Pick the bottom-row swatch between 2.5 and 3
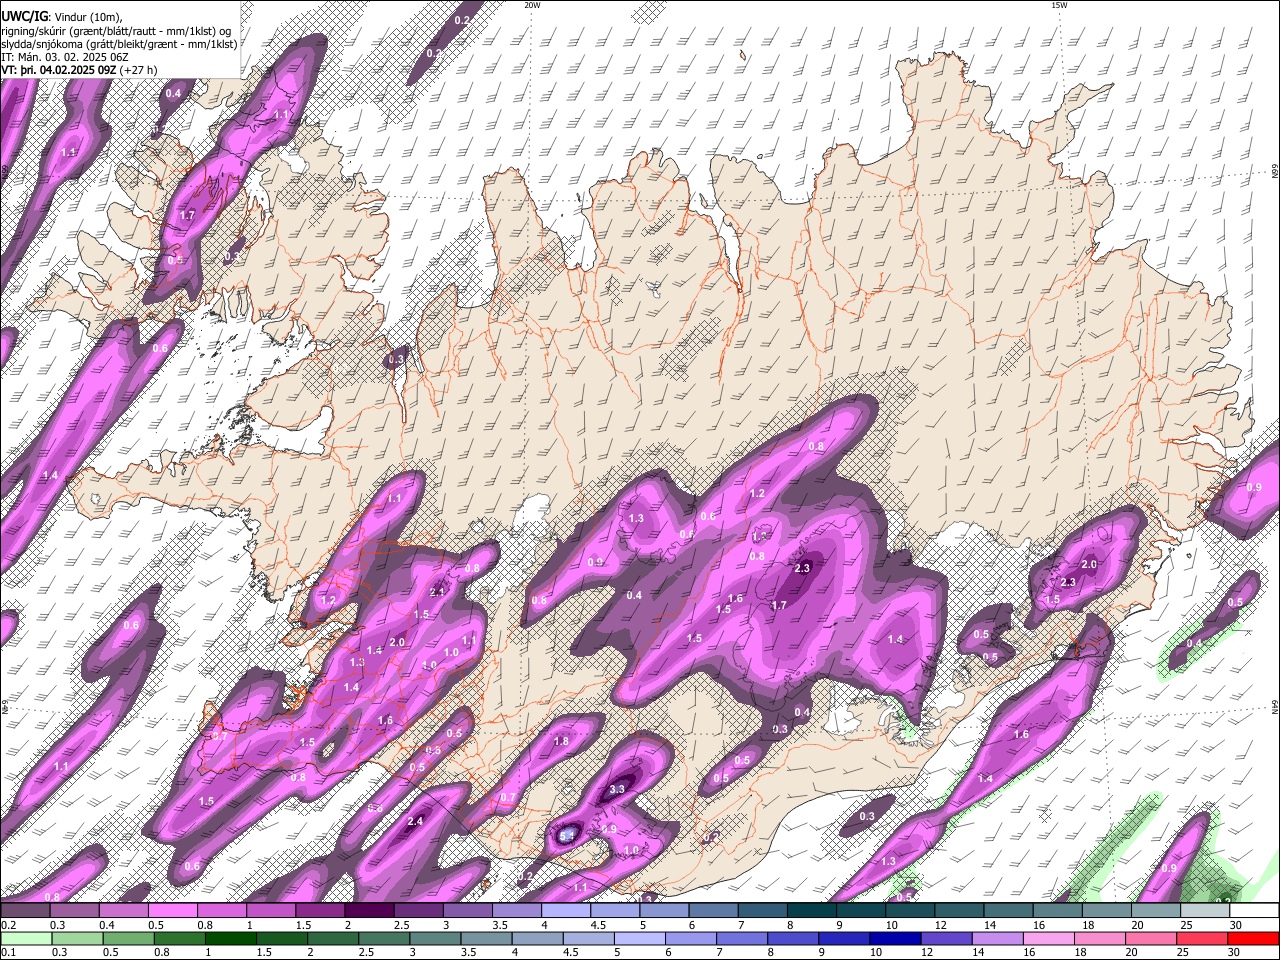This screenshot has height=960, width=1280. (x=383, y=938)
